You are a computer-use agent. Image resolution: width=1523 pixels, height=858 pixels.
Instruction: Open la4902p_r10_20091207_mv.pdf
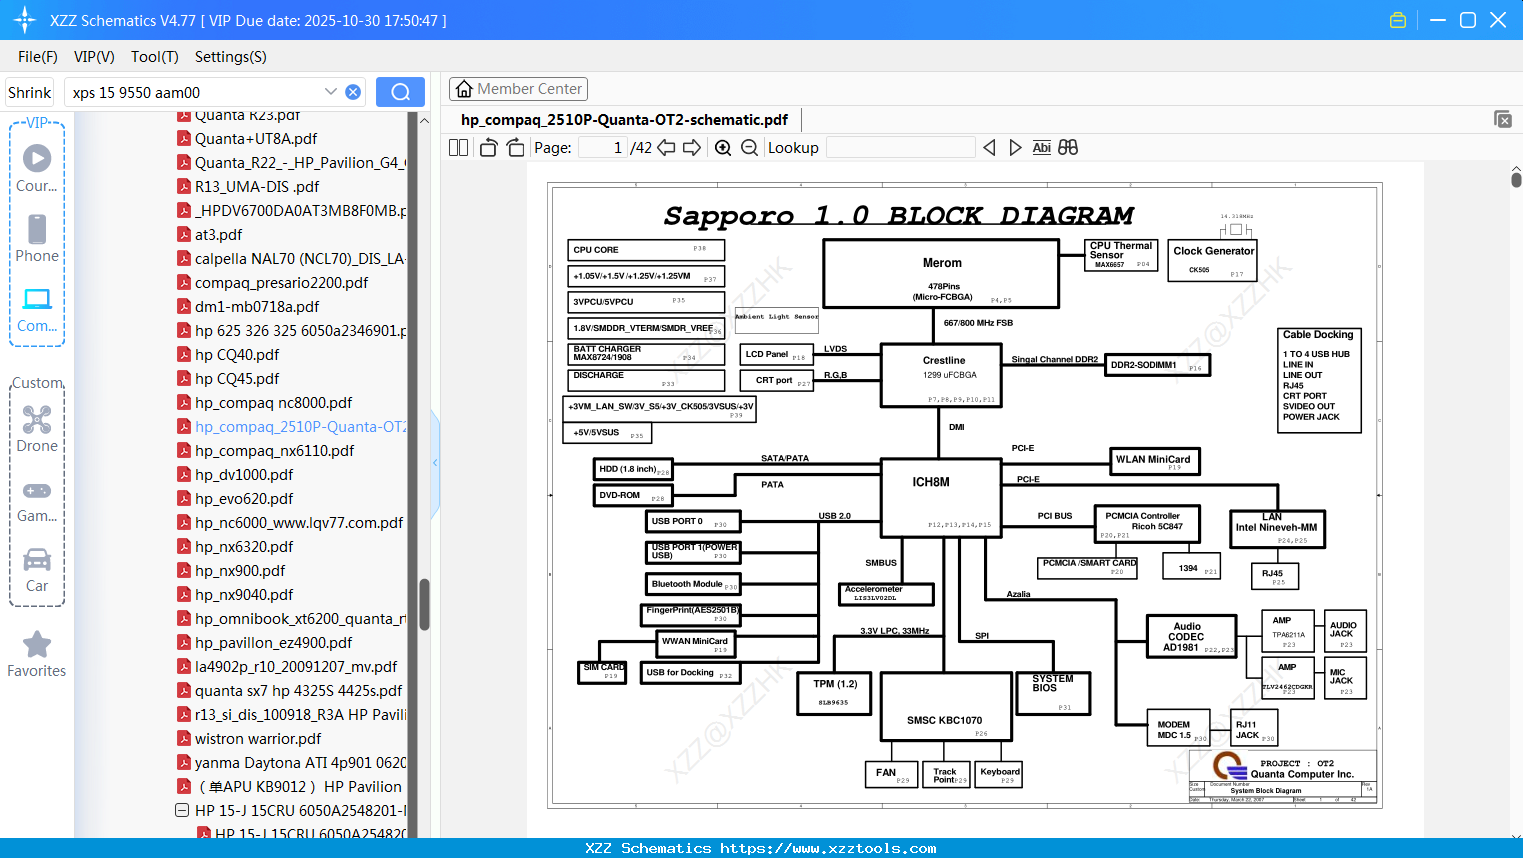tap(296, 667)
